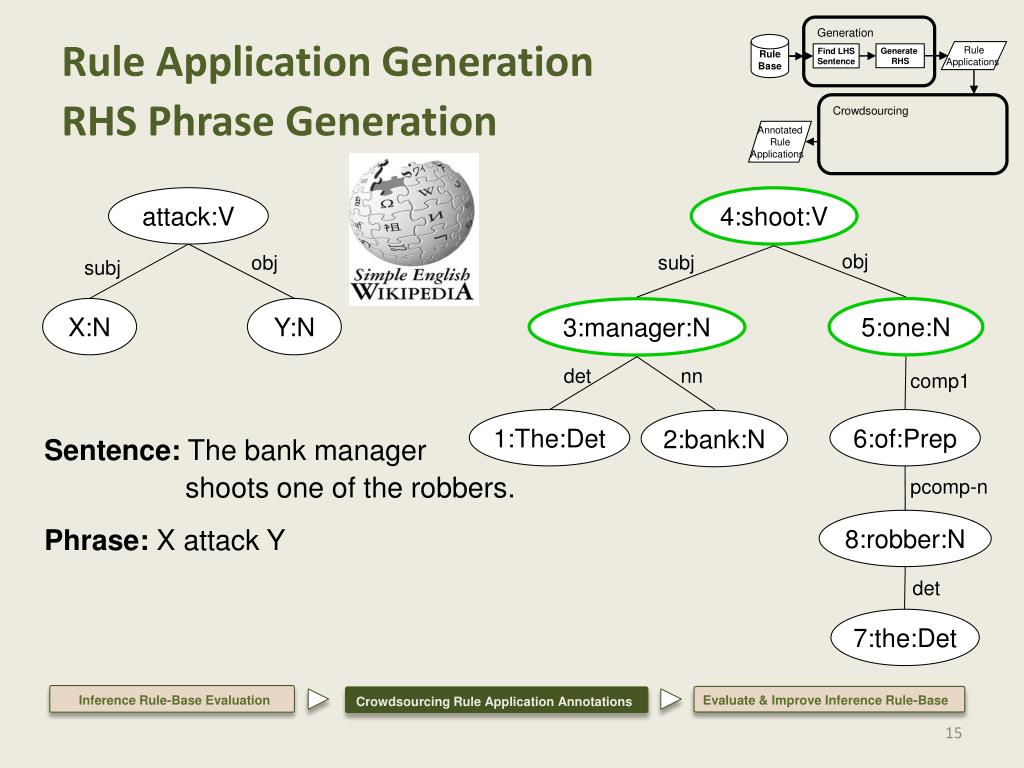Click Evaluate & Improve Inference Rule-Base button
Screen dimensions: 1024x768
pos(828,700)
